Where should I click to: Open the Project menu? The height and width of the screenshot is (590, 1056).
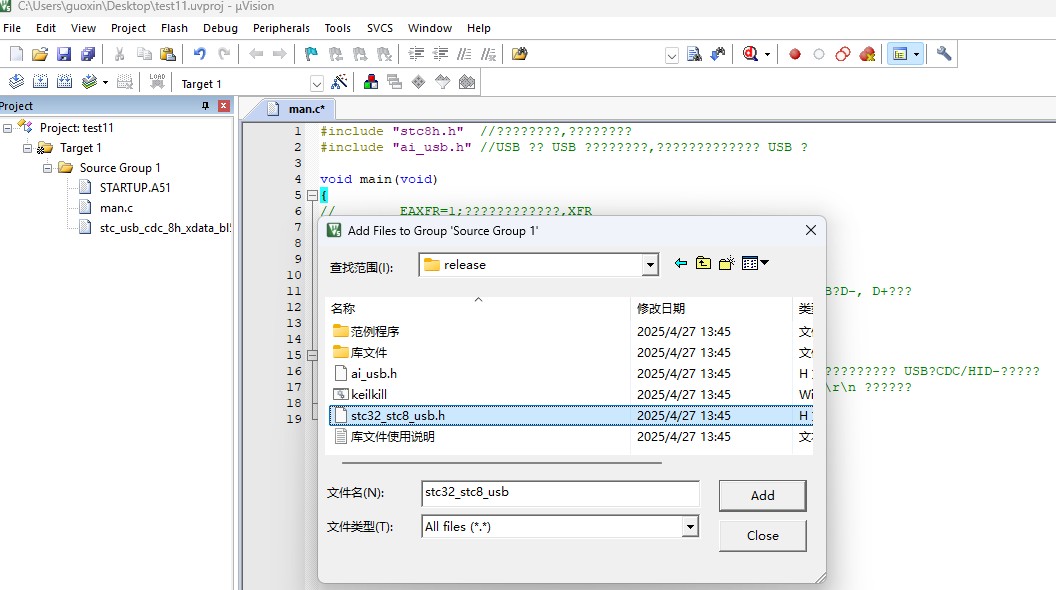point(128,28)
